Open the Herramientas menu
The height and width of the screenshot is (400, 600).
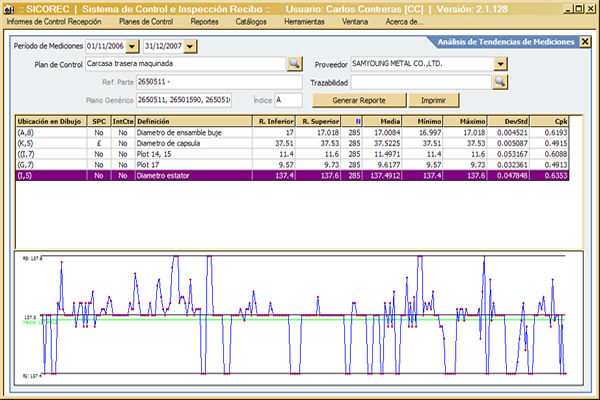[x=305, y=21]
